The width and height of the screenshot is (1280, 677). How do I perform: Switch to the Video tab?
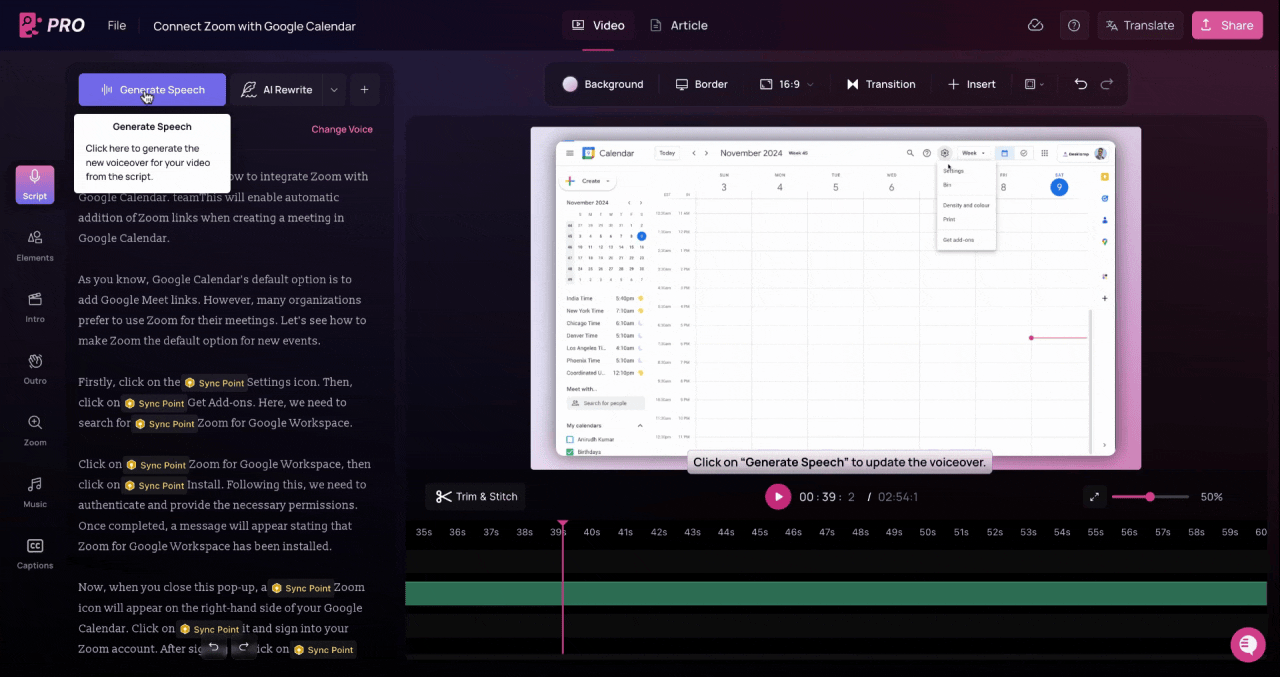click(x=598, y=25)
